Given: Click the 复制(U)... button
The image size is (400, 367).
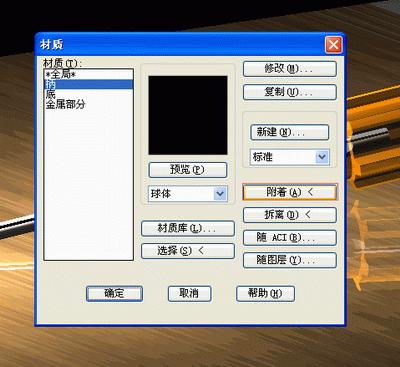Looking at the screenshot, I should pos(290,92).
